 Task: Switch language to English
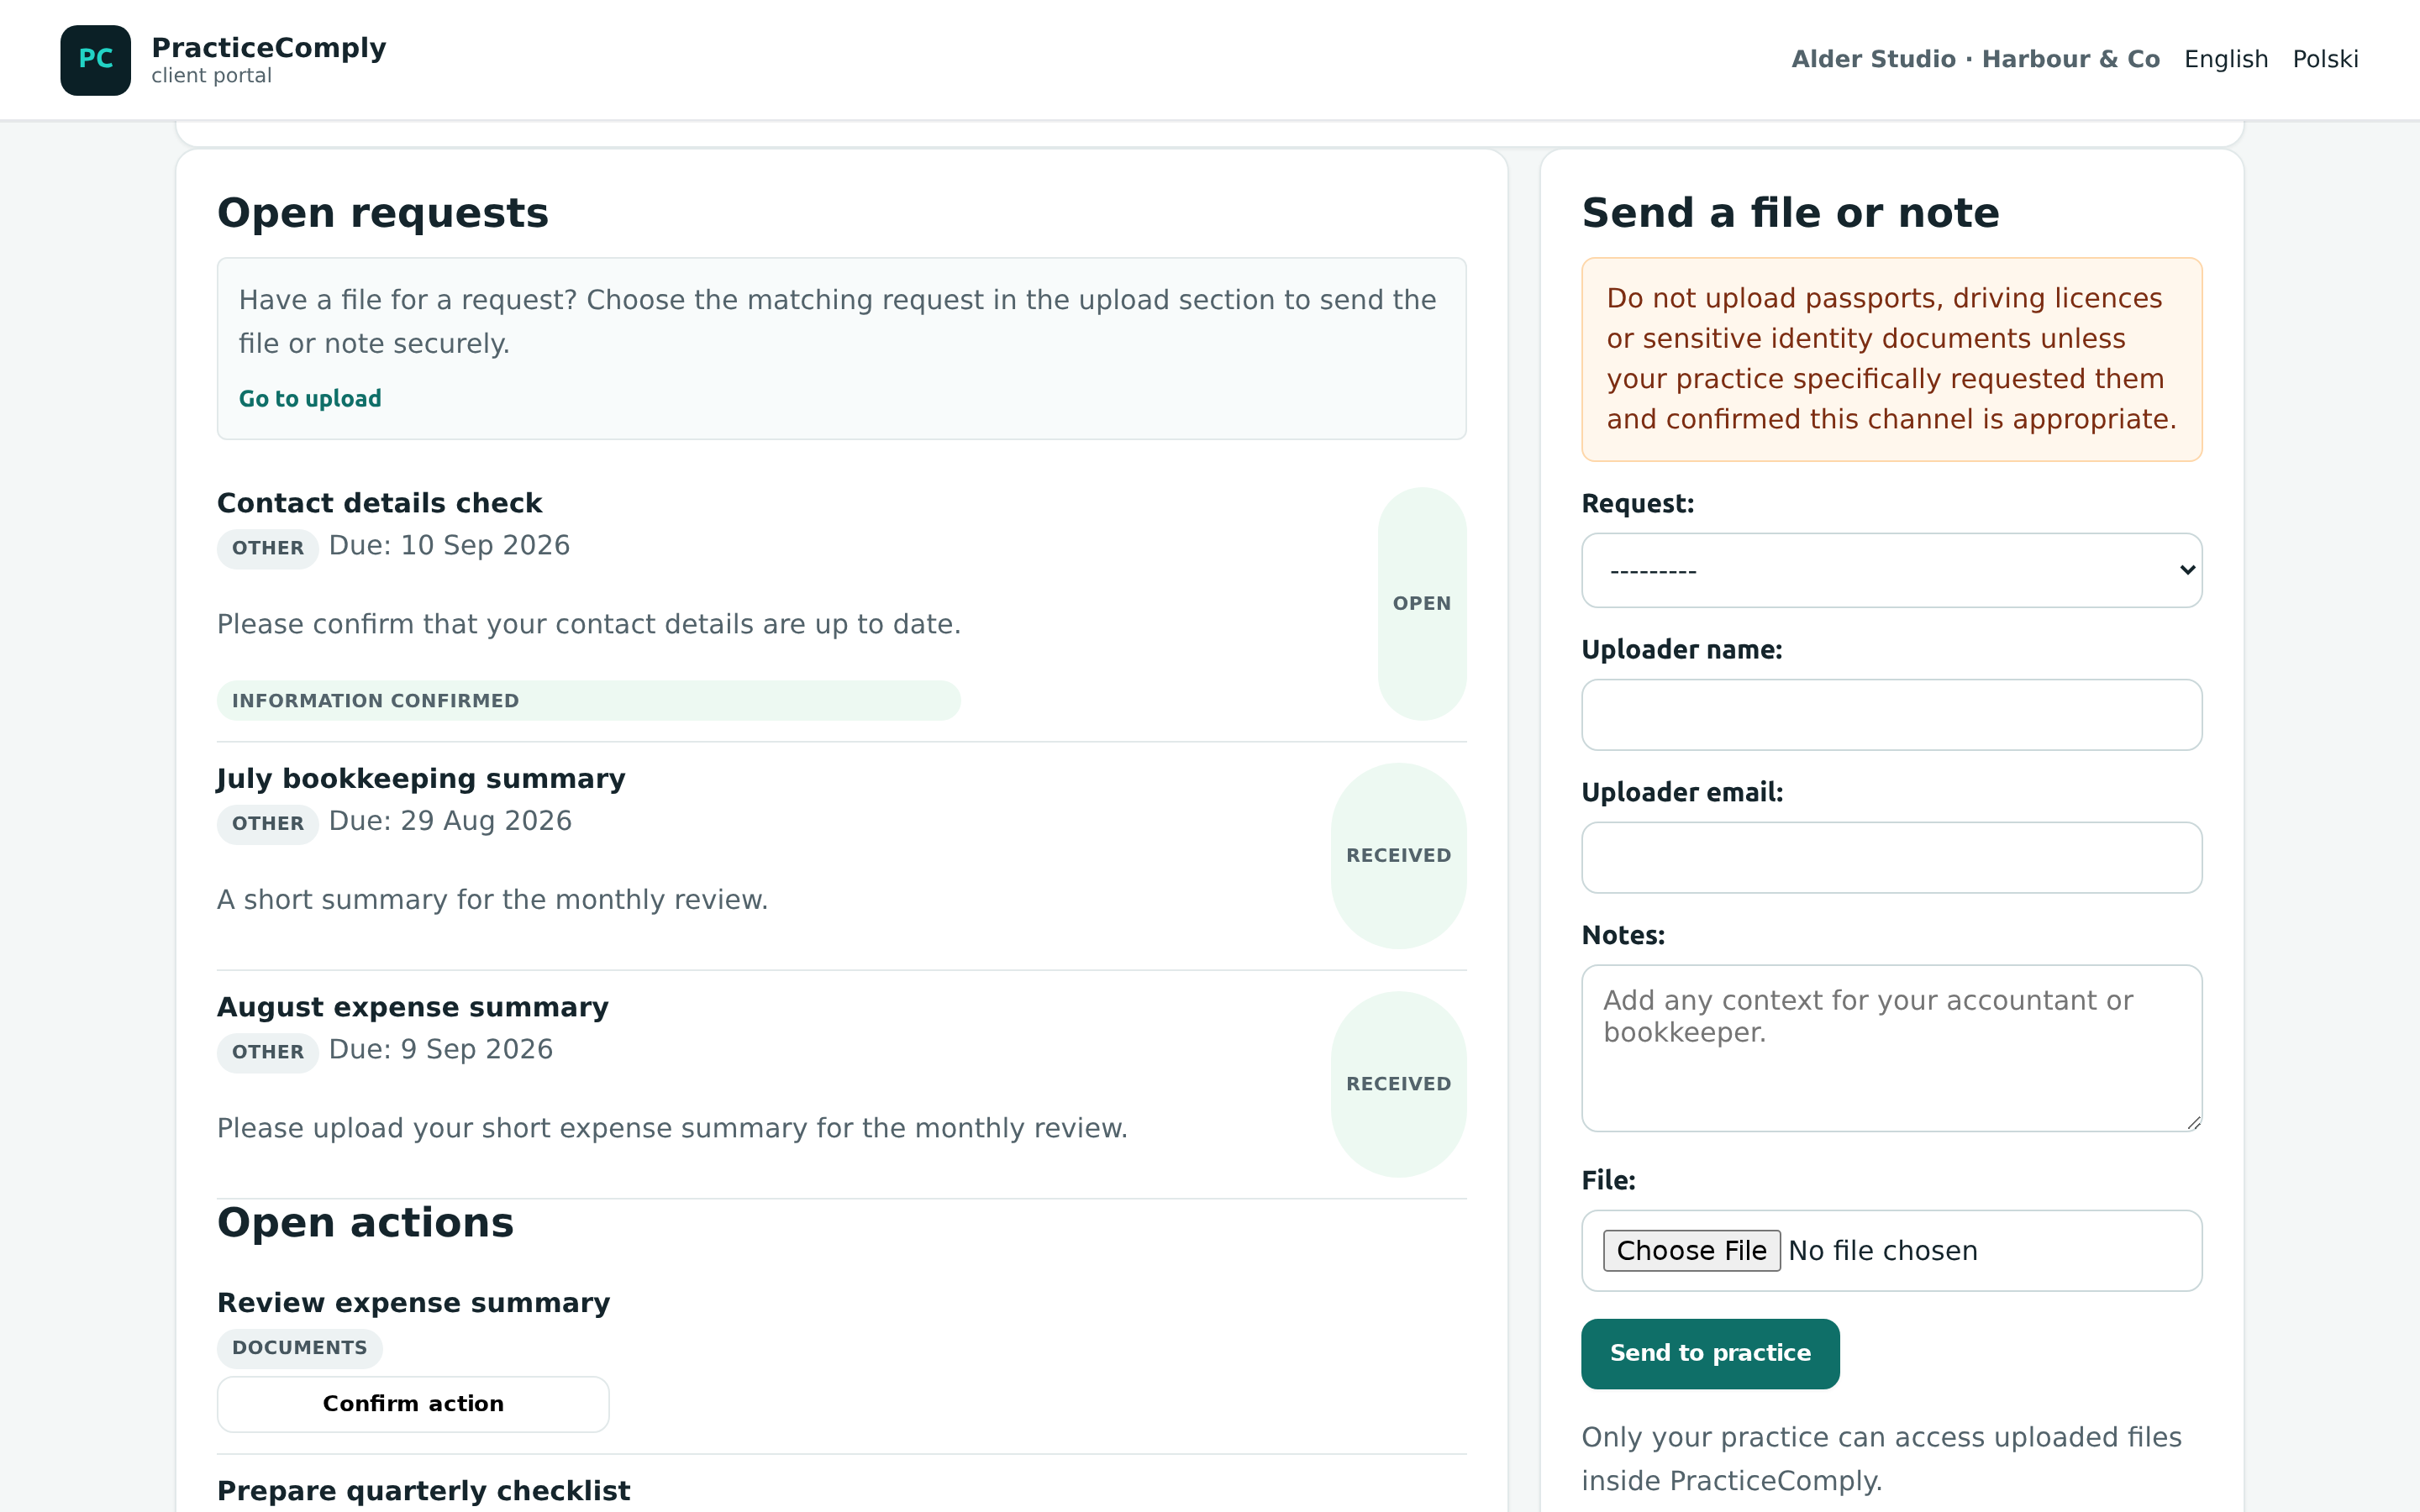2226,60
